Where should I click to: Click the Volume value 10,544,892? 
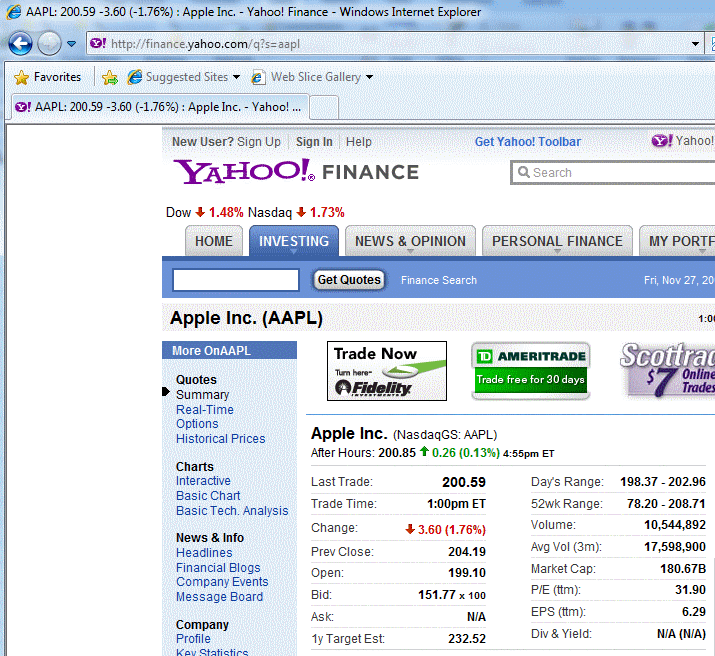click(x=675, y=525)
